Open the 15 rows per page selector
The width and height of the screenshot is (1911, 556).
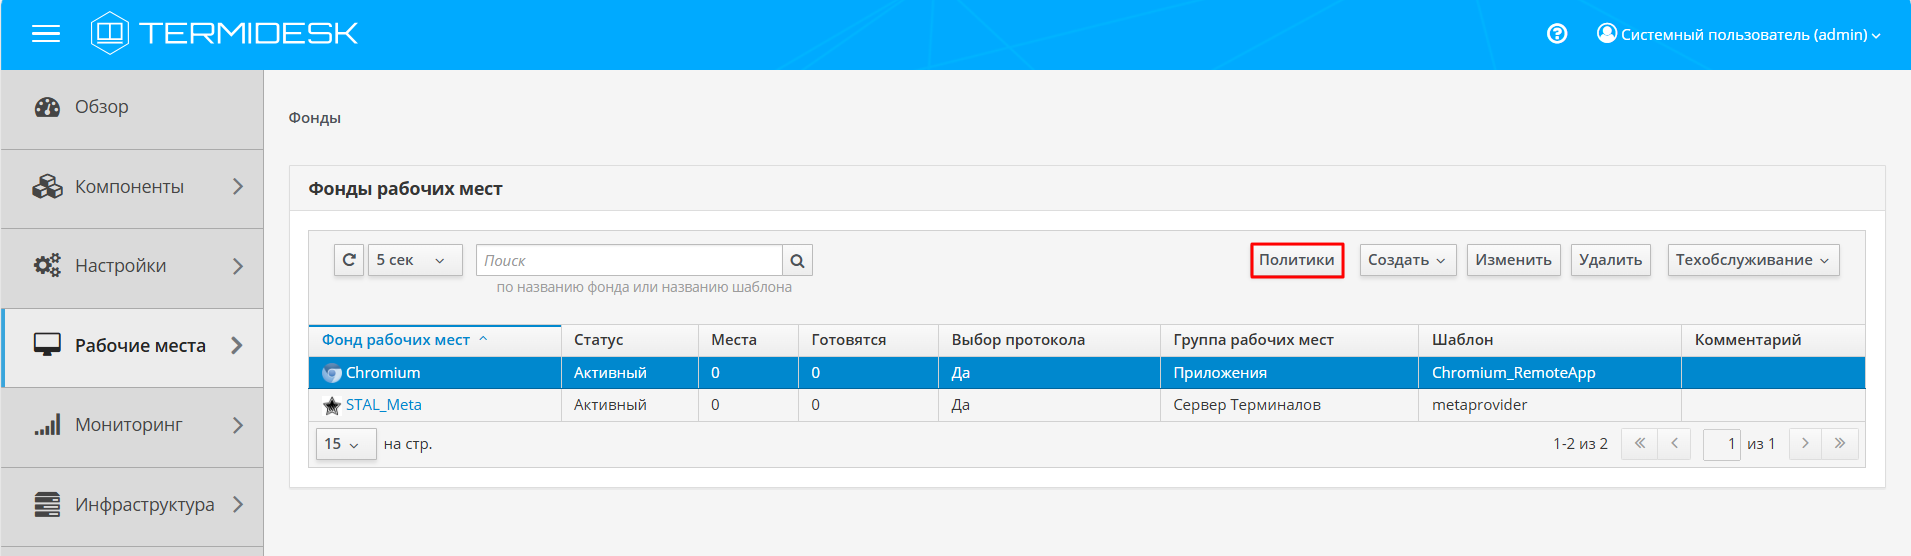coord(345,444)
